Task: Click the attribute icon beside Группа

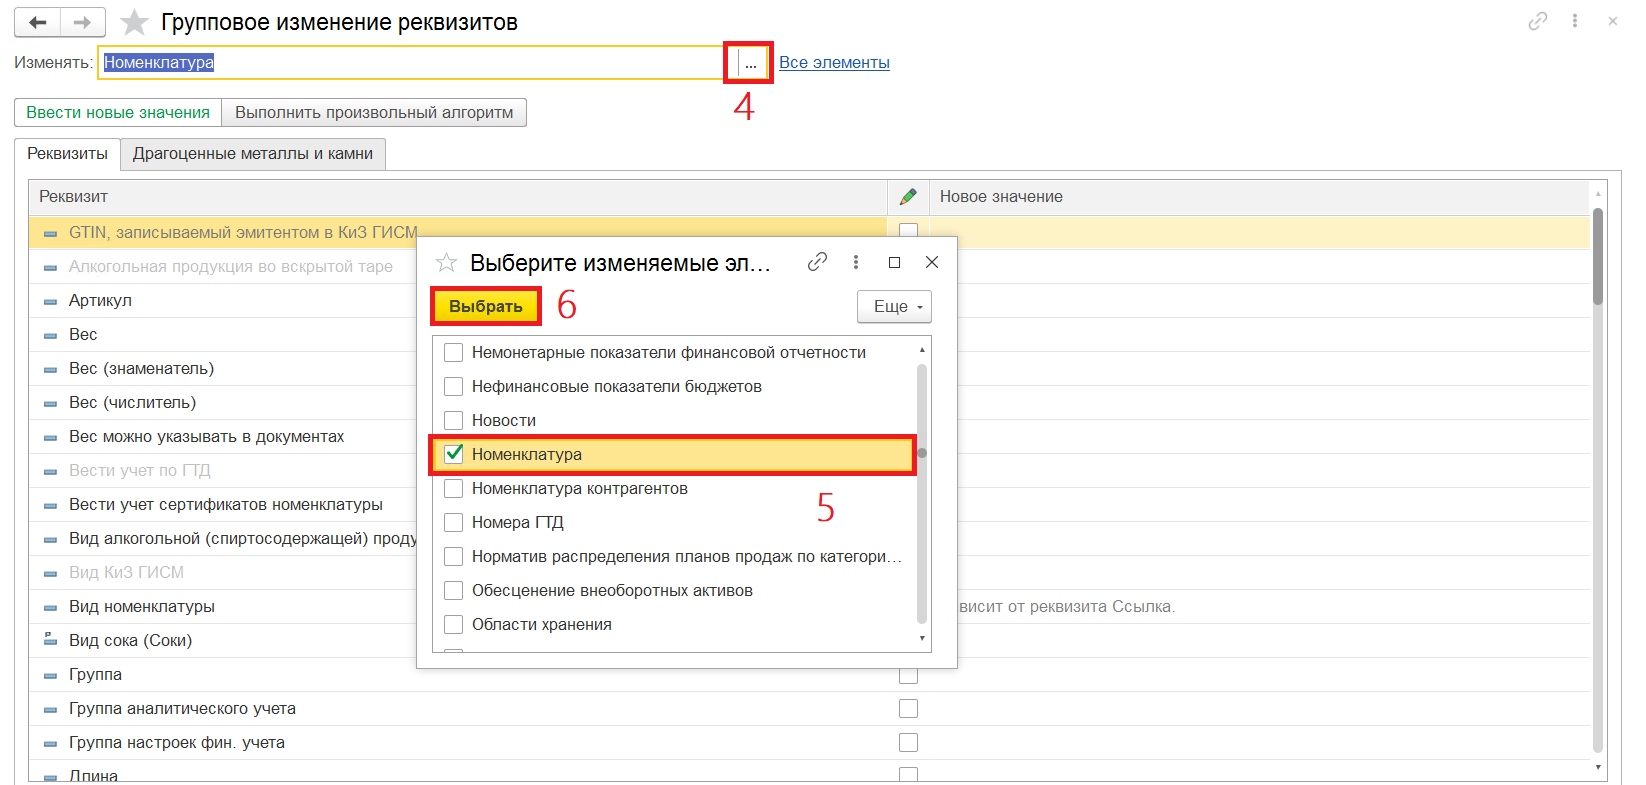Action: [50, 675]
